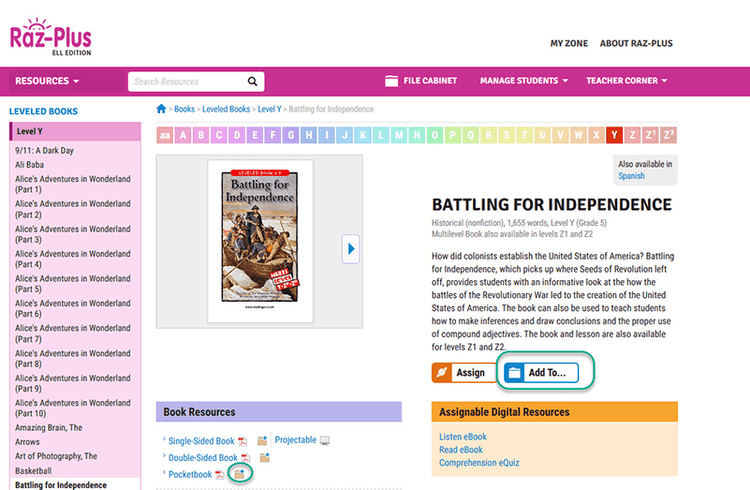Image resolution: width=750 pixels, height=490 pixels.
Task: Select level M
Action: pos(399,135)
